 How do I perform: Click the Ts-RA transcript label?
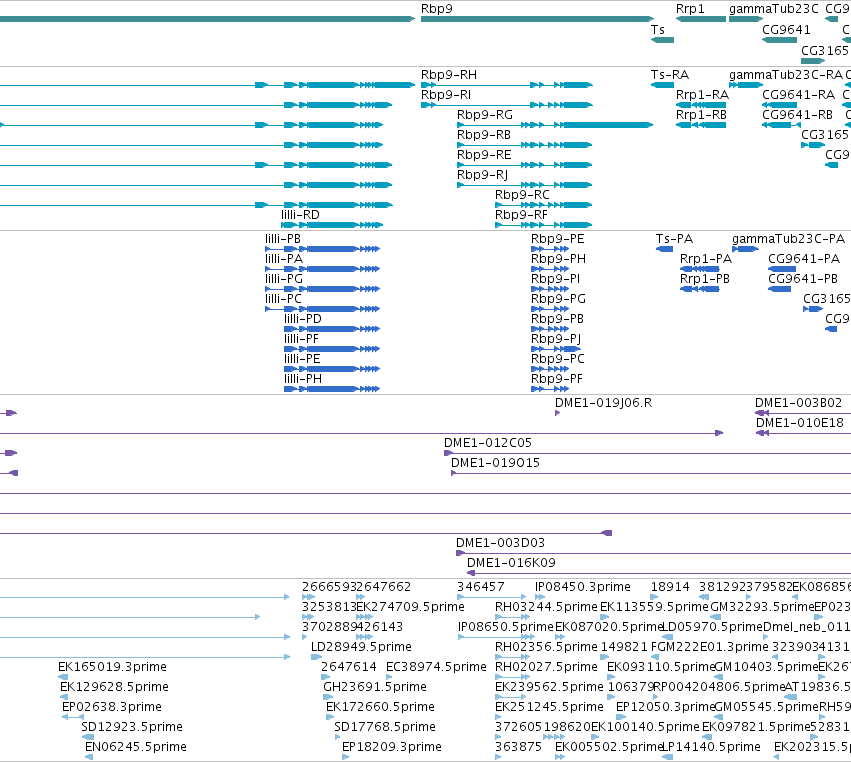click(x=670, y=74)
